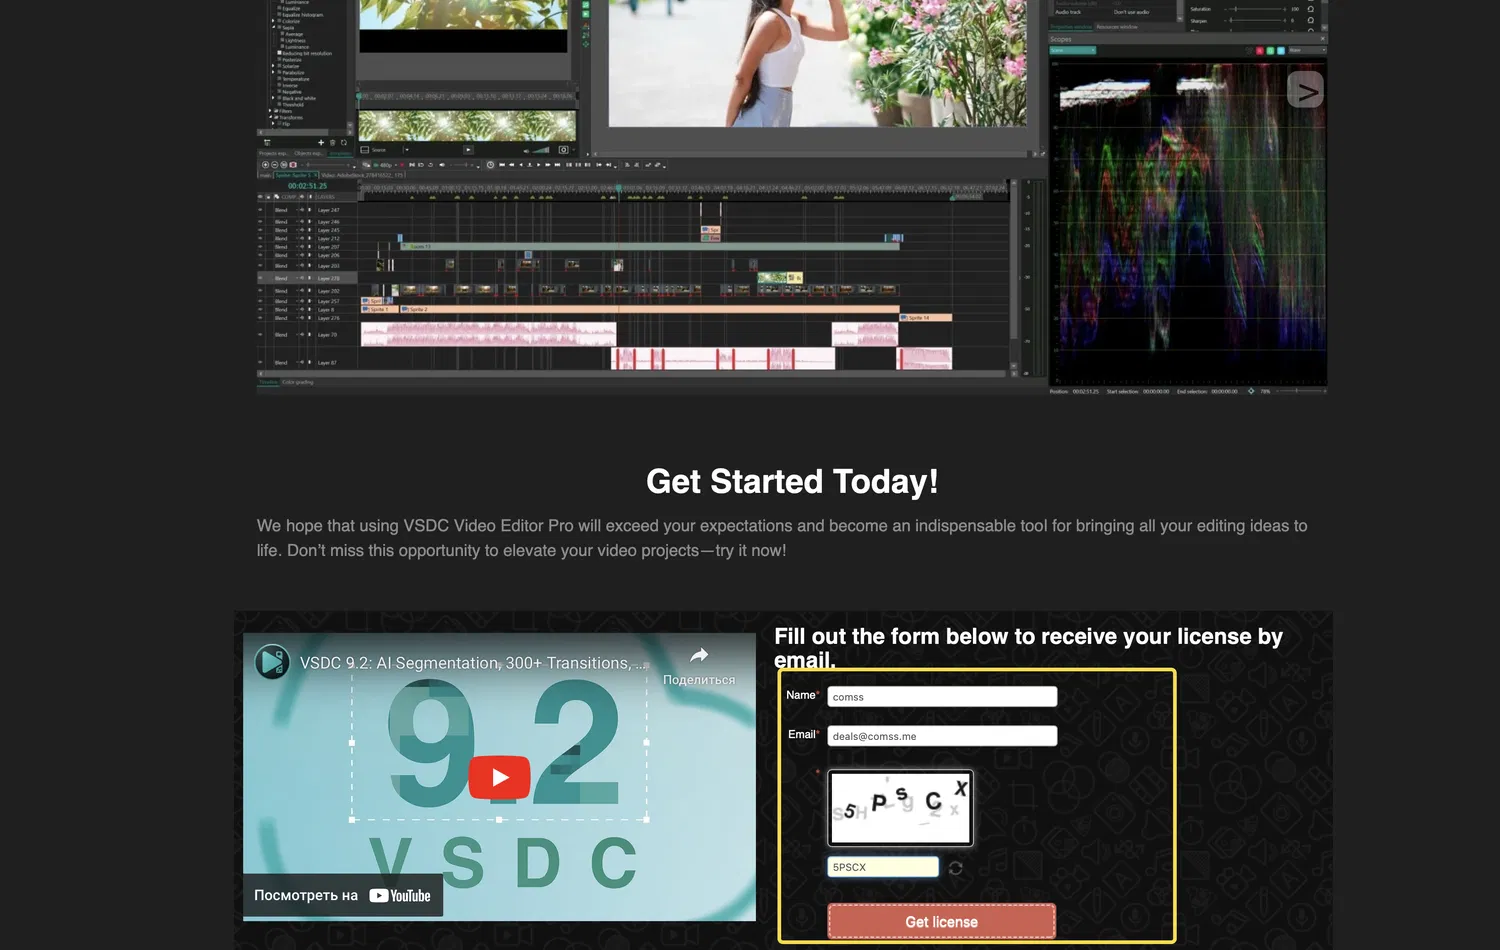Click the 'Get Started Today!' heading
Viewport: 1500px width, 950px height.
[792, 482]
